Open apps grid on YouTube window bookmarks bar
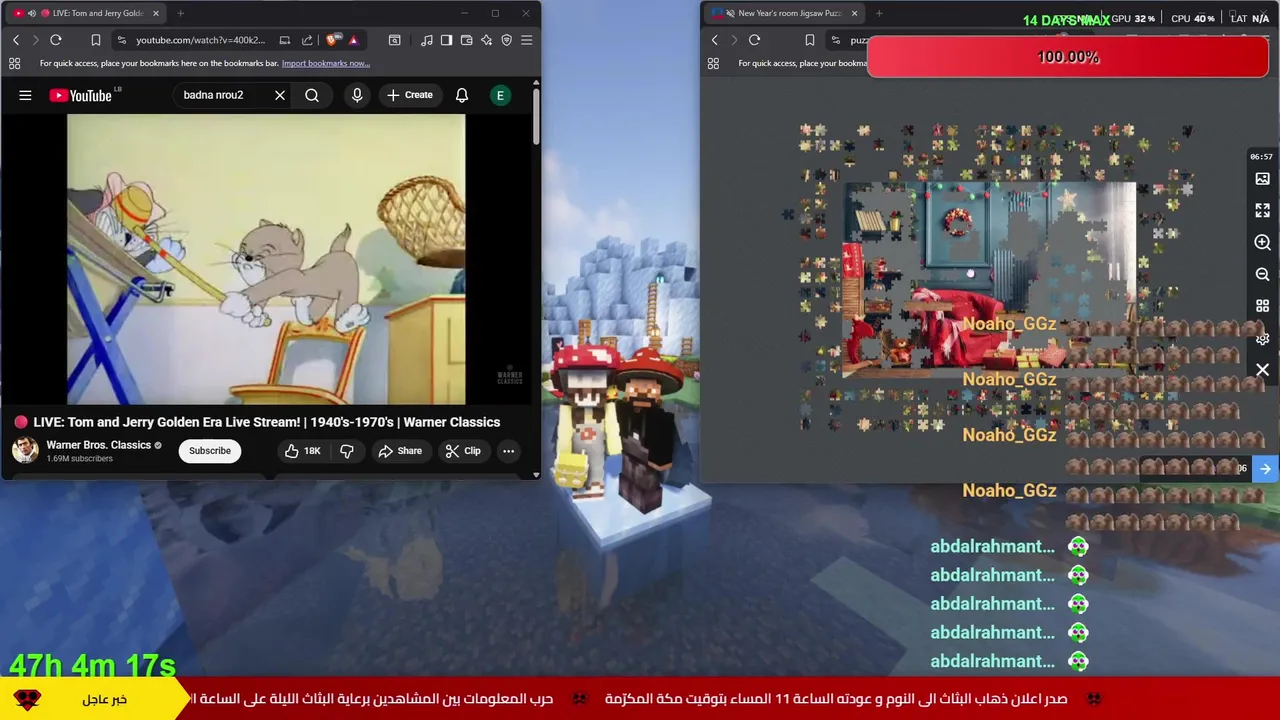This screenshot has height=720, width=1280. pos(14,63)
